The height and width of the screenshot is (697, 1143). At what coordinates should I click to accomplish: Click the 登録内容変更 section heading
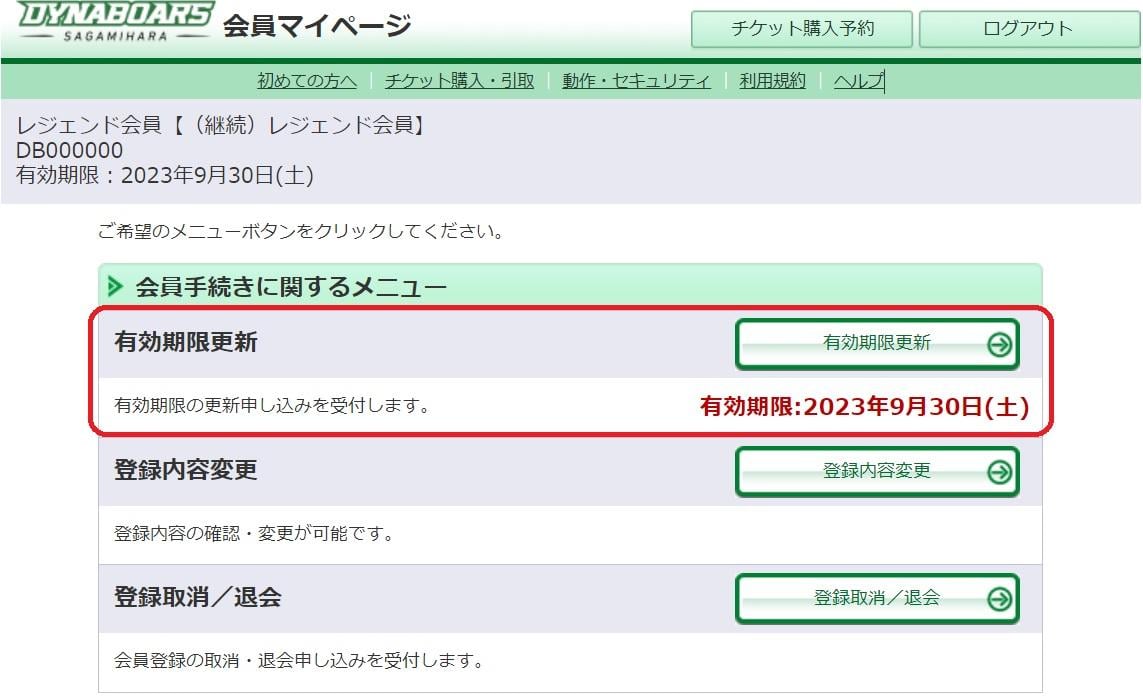186,470
